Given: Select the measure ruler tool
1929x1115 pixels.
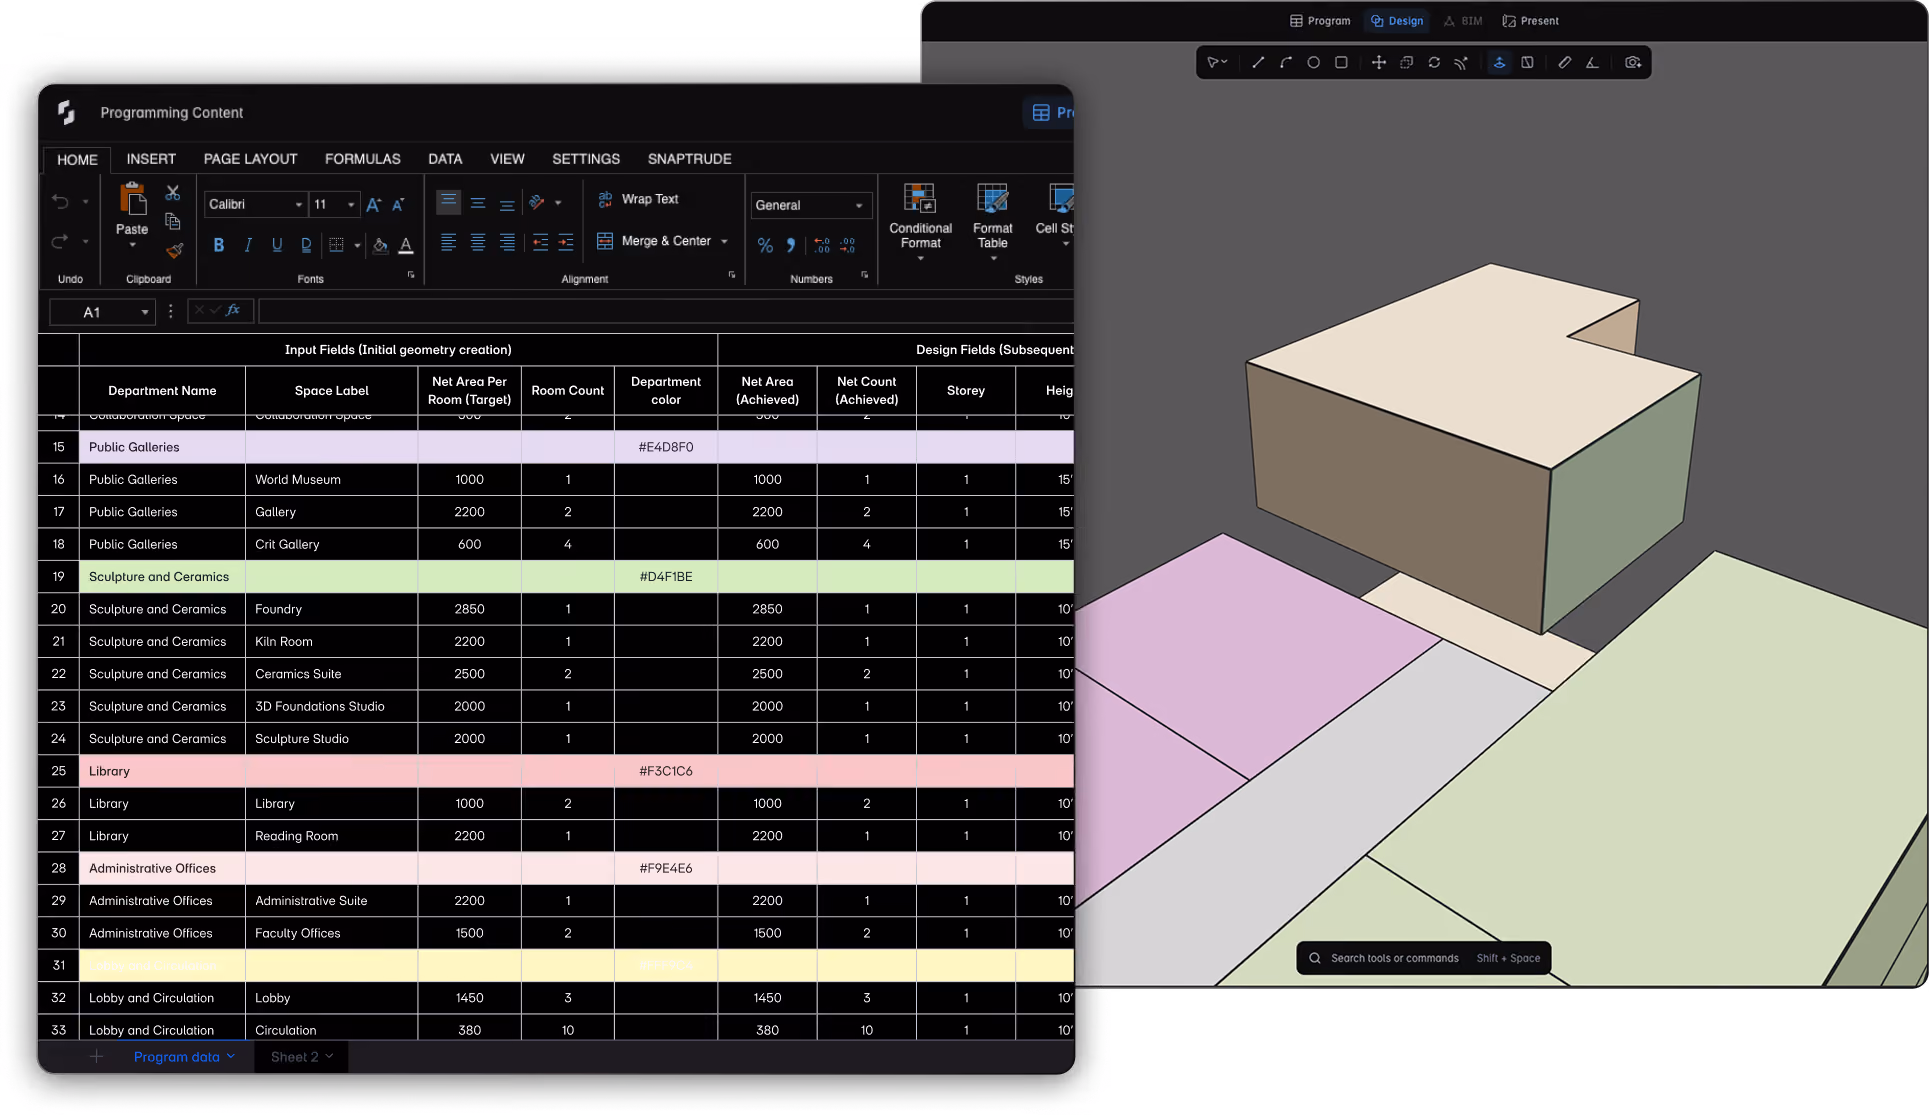Looking at the screenshot, I should click(x=1564, y=63).
